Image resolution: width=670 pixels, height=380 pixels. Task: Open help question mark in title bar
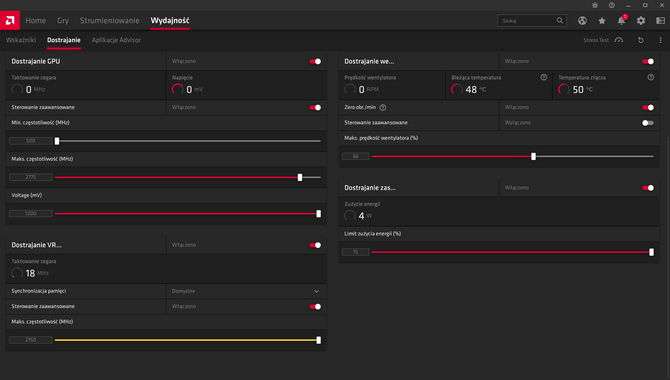coord(612,5)
